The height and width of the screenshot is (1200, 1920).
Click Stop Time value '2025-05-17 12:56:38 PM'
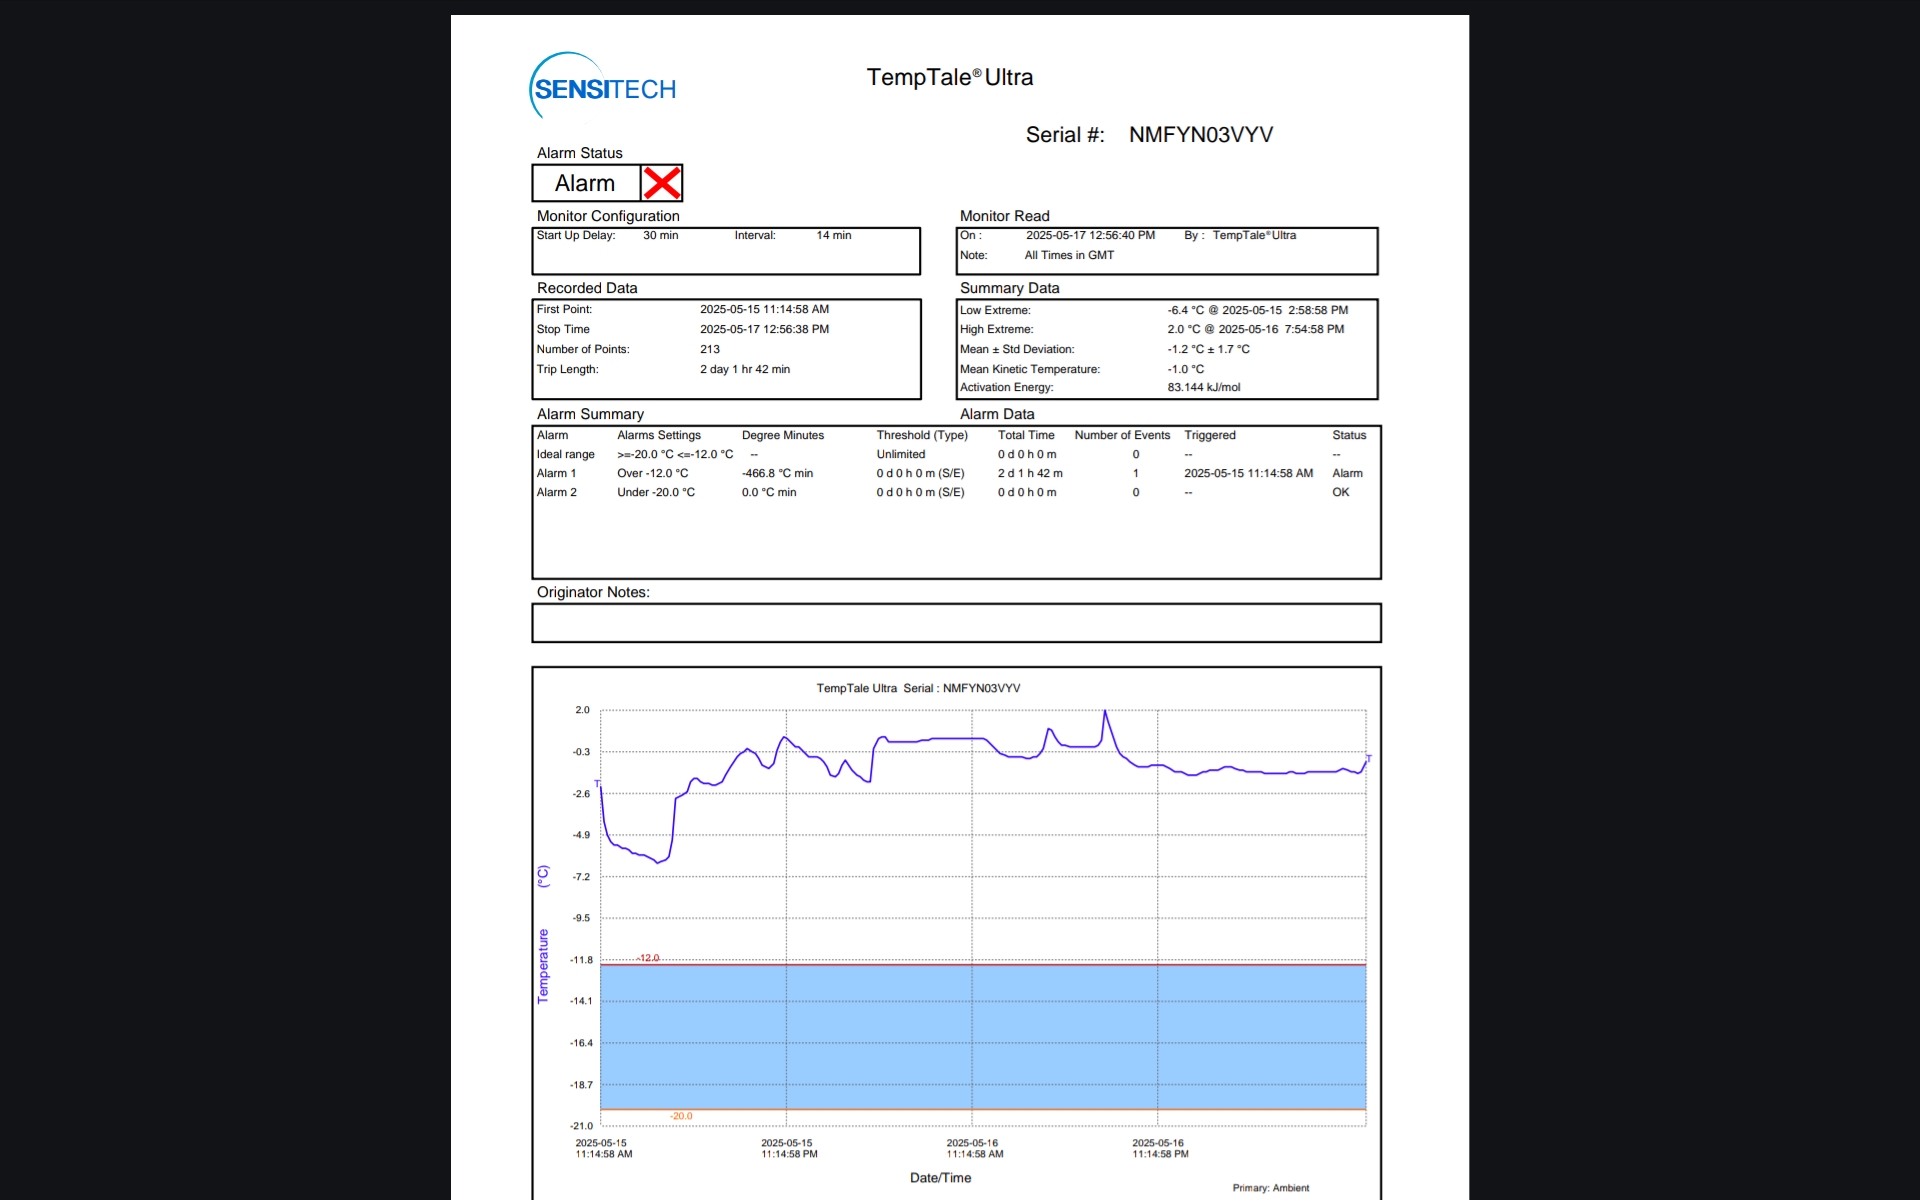click(764, 329)
